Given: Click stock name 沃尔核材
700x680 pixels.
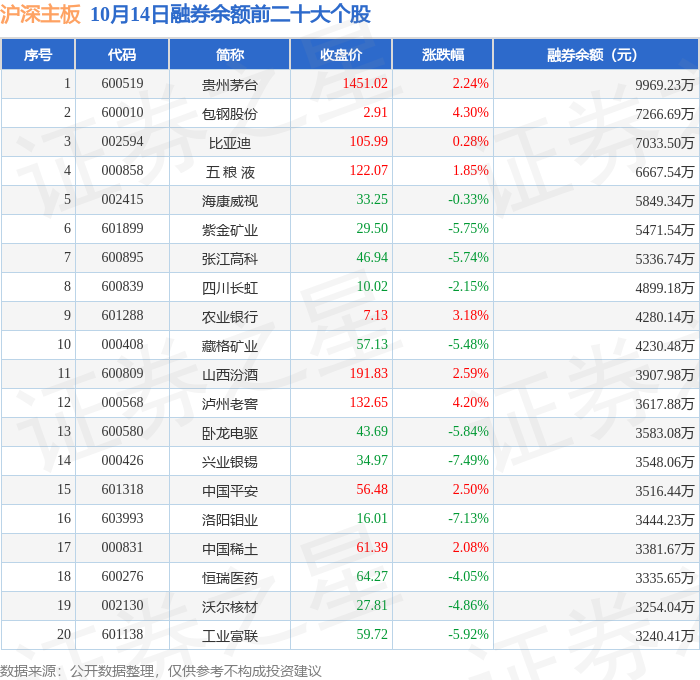Looking at the screenshot, I should (229, 607).
